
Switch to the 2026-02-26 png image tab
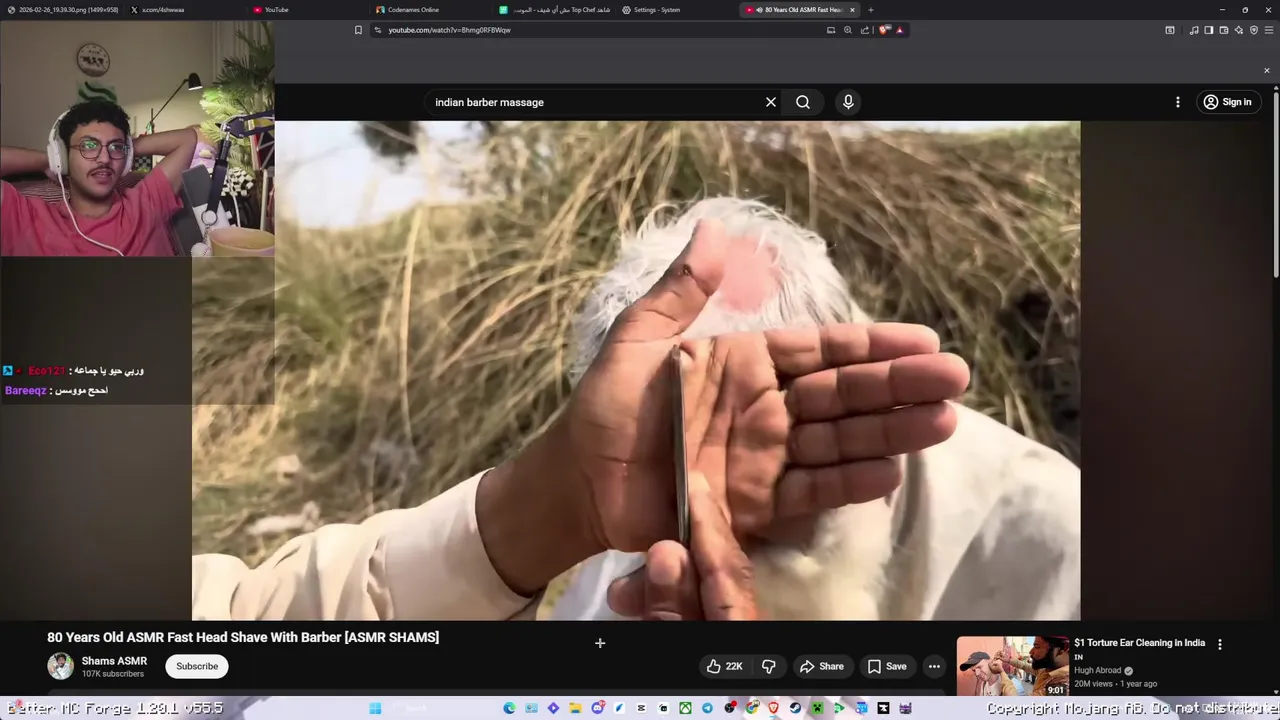pyautogui.click(x=62, y=10)
